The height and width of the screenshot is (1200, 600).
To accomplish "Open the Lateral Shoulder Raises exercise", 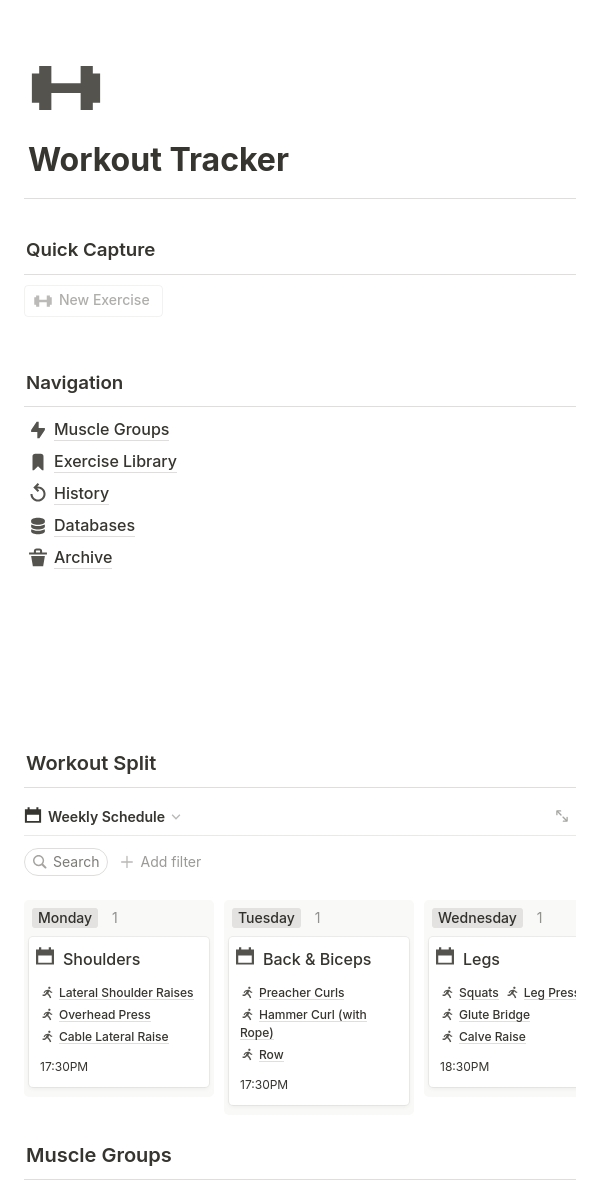I will pos(126,993).
